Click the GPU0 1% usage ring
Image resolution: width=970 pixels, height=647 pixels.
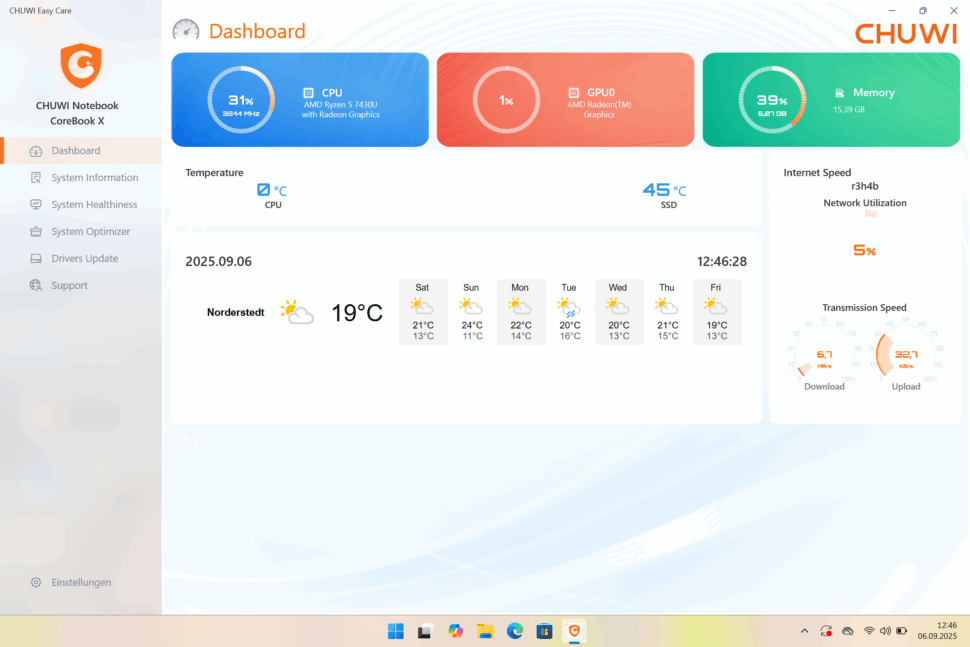[x=506, y=100]
